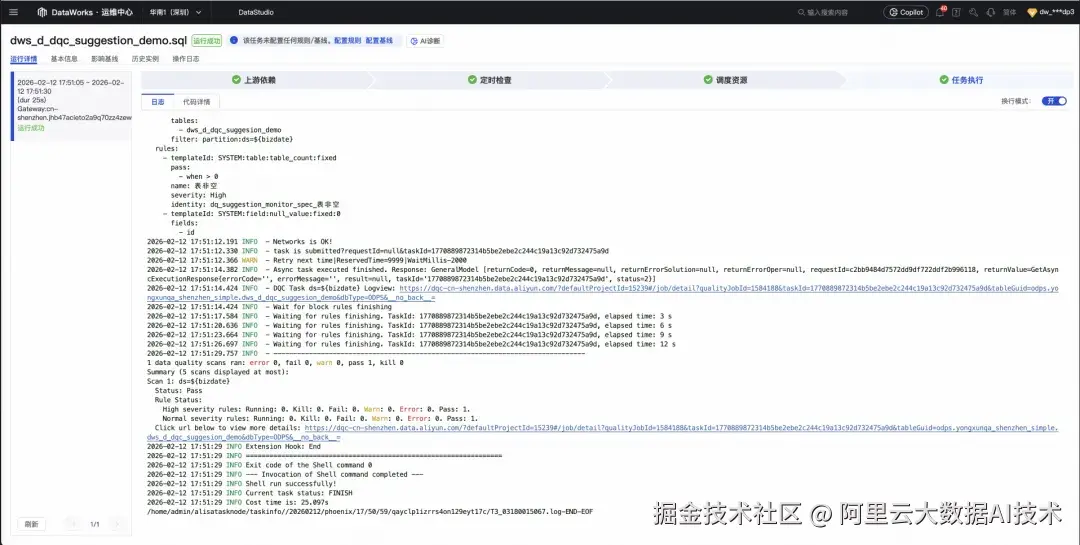
Task: Open the 配置规则 link
Action: click(x=347, y=41)
